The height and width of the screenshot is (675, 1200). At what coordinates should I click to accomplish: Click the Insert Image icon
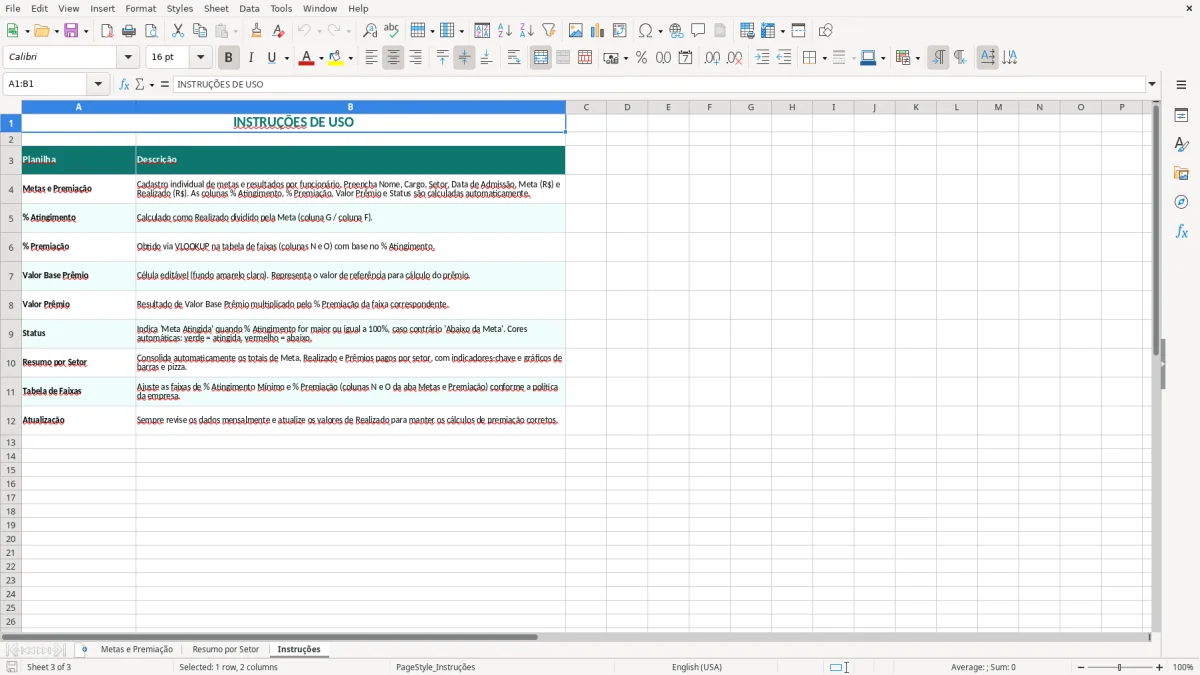(576, 31)
